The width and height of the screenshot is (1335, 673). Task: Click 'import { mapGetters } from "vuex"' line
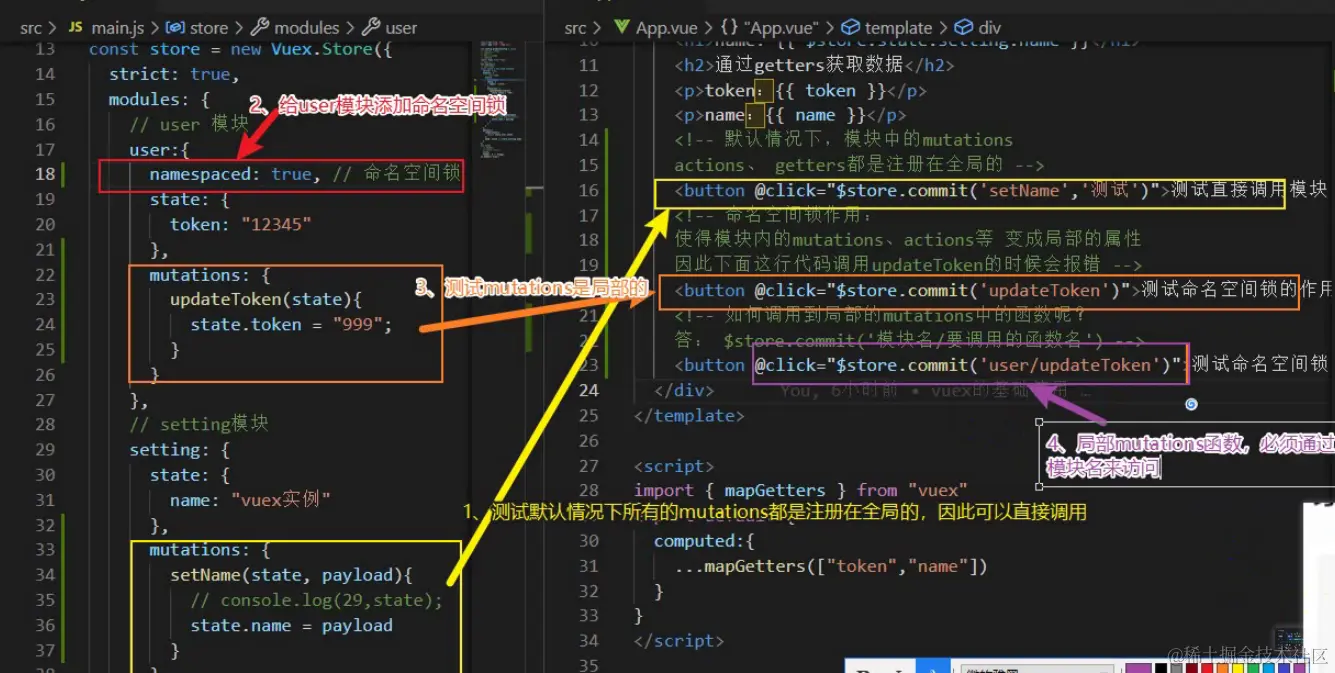coord(801,490)
